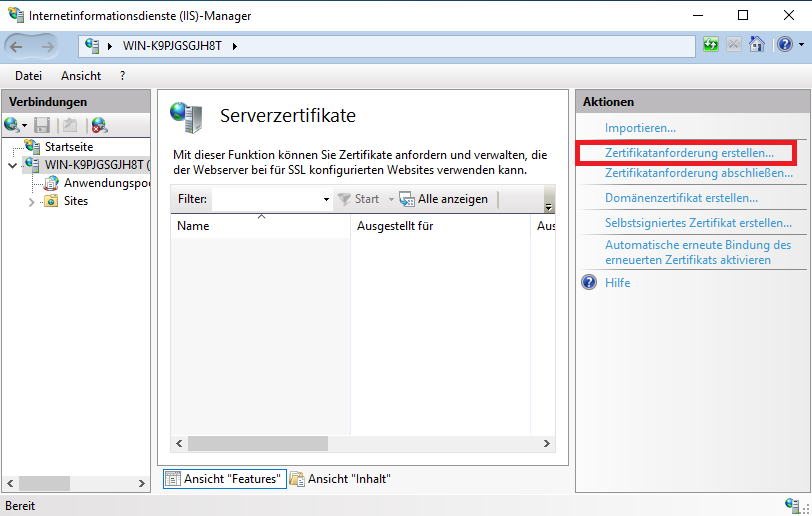This screenshot has width=812, height=516.
Task: Click the status bar network icon
Action: (792, 506)
